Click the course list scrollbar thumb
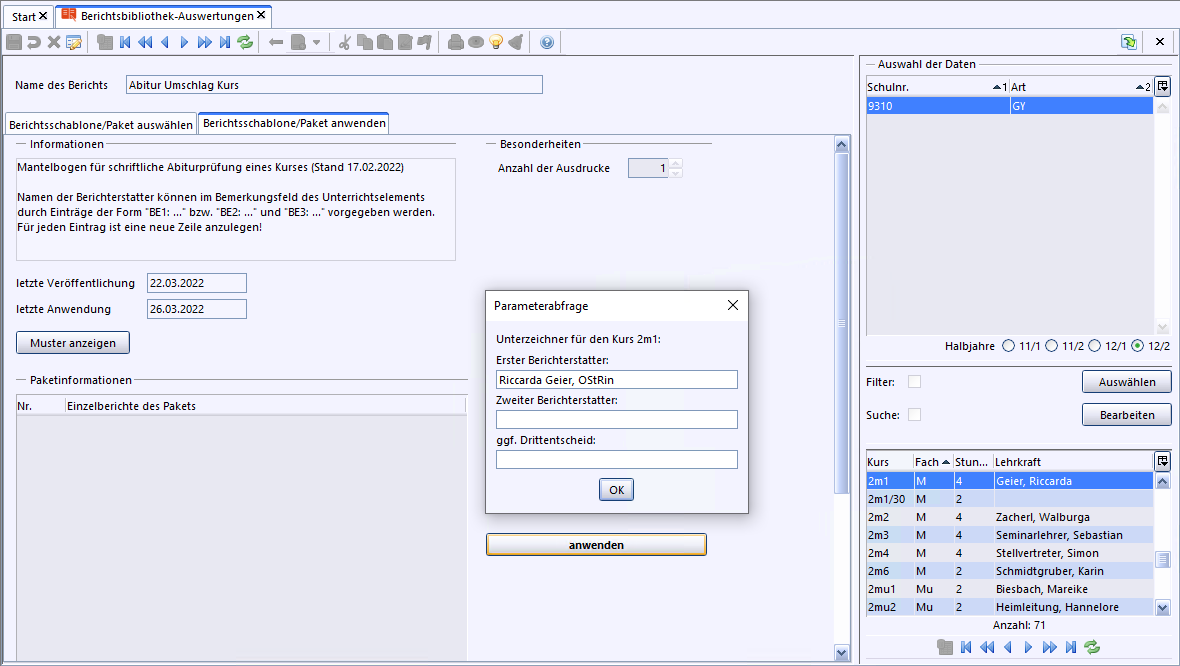 click(1163, 559)
